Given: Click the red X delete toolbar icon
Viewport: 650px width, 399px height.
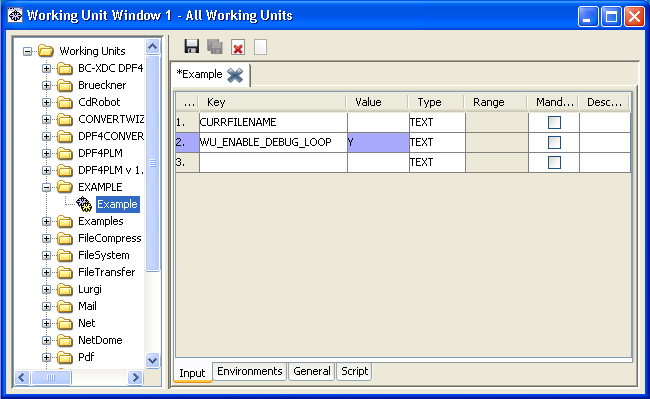Looking at the screenshot, I should 238,47.
